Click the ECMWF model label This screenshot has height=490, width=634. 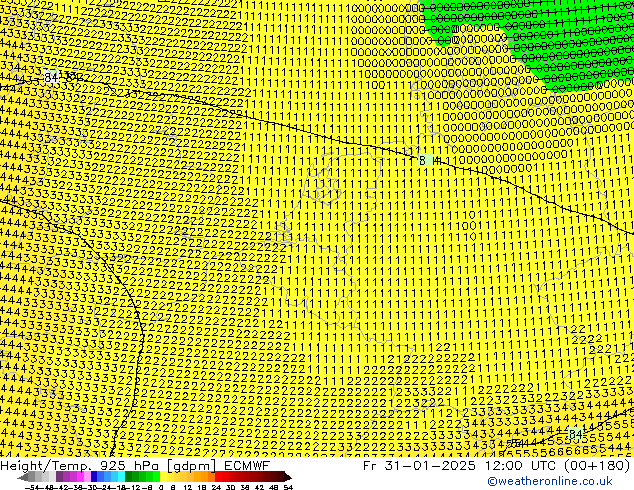[x=247, y=466]
